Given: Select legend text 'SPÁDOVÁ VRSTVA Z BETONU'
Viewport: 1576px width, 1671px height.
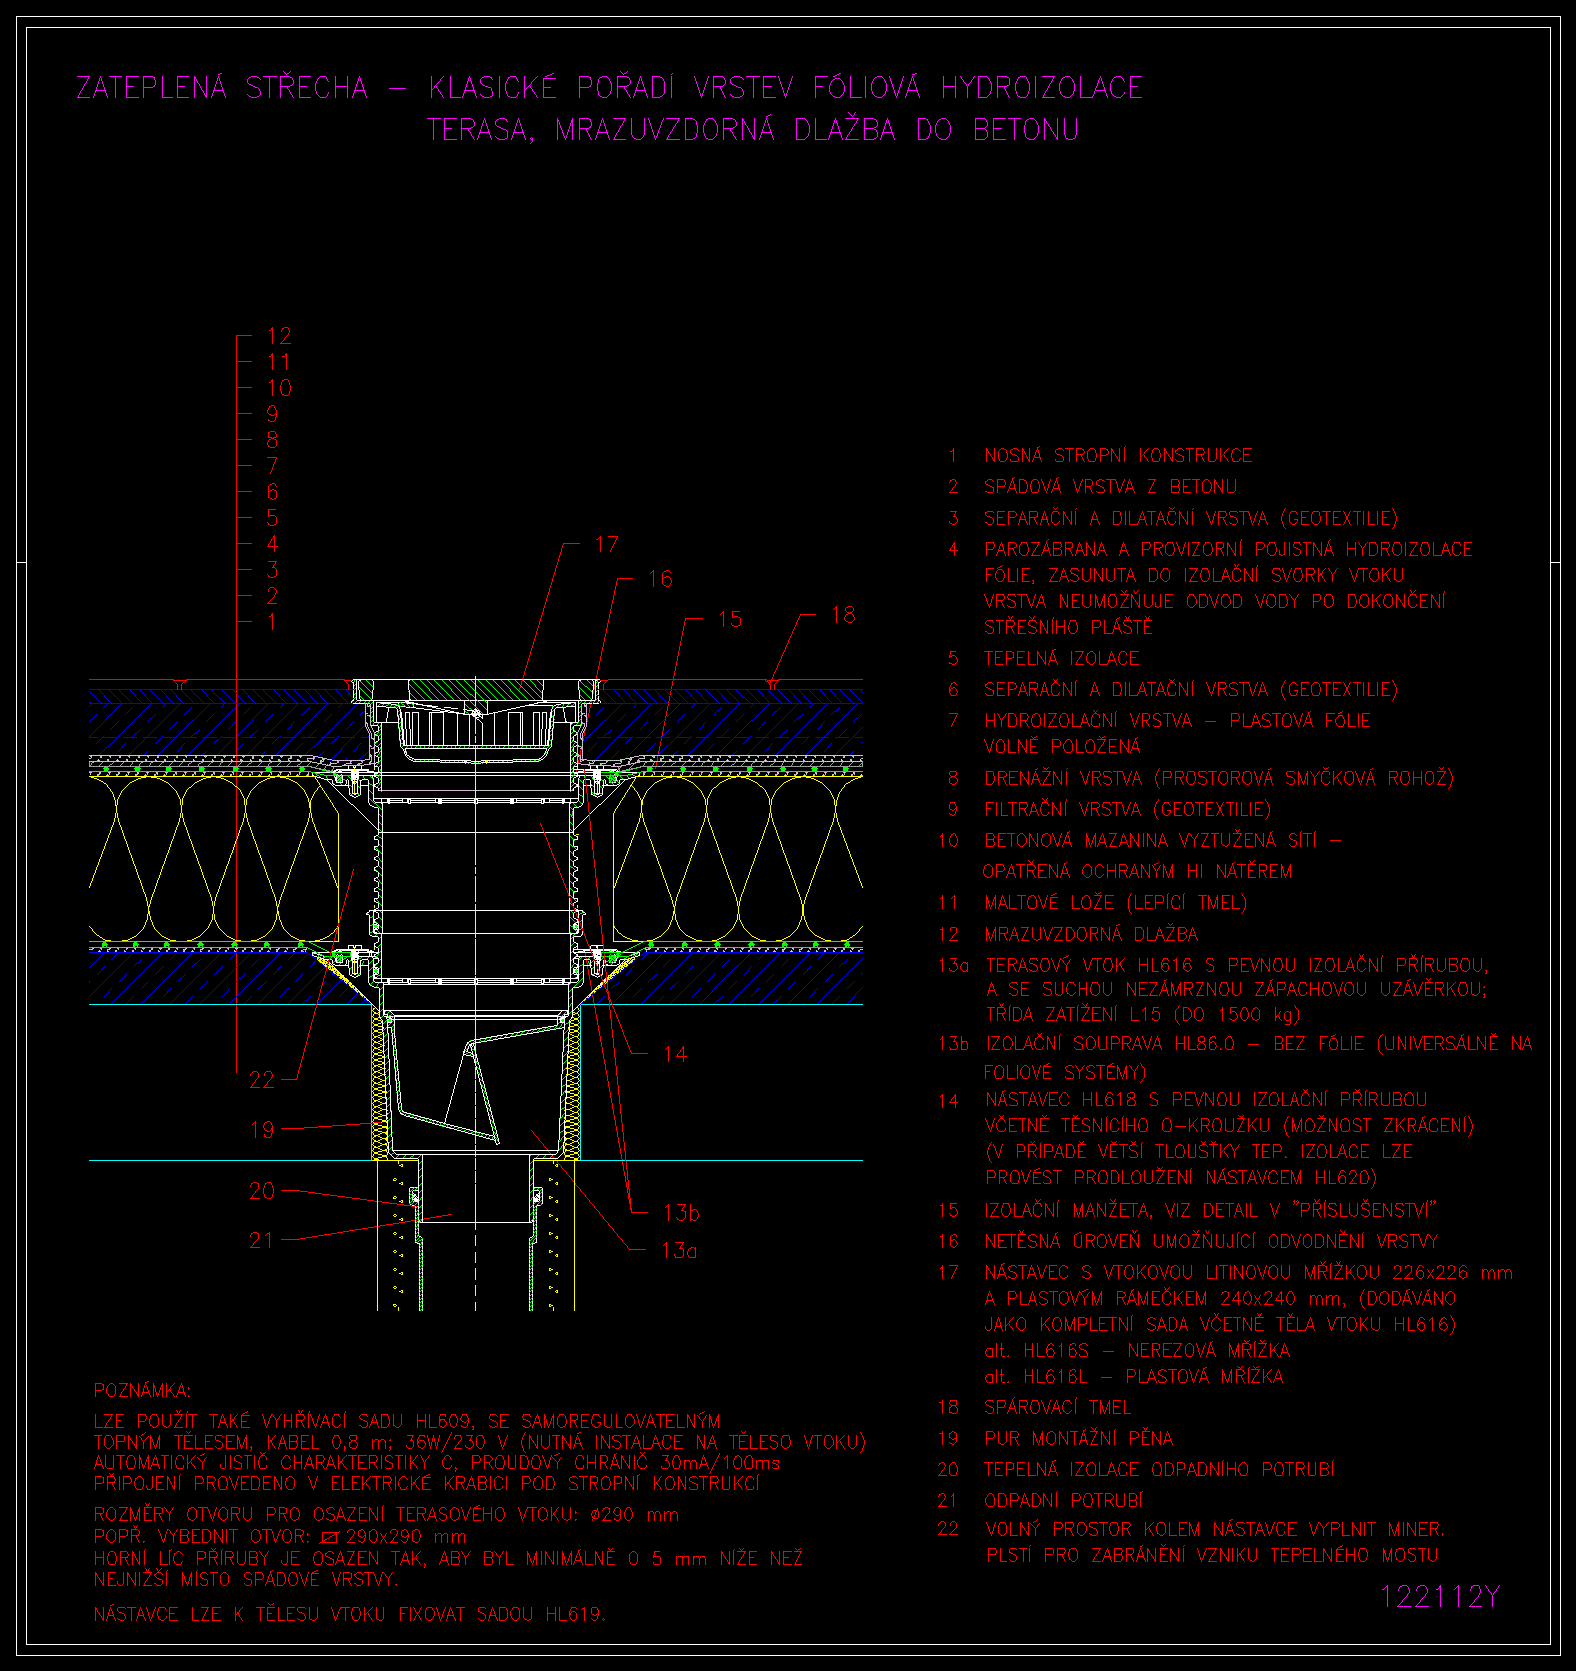Looking at the screenshot, I should [1110, 487].
